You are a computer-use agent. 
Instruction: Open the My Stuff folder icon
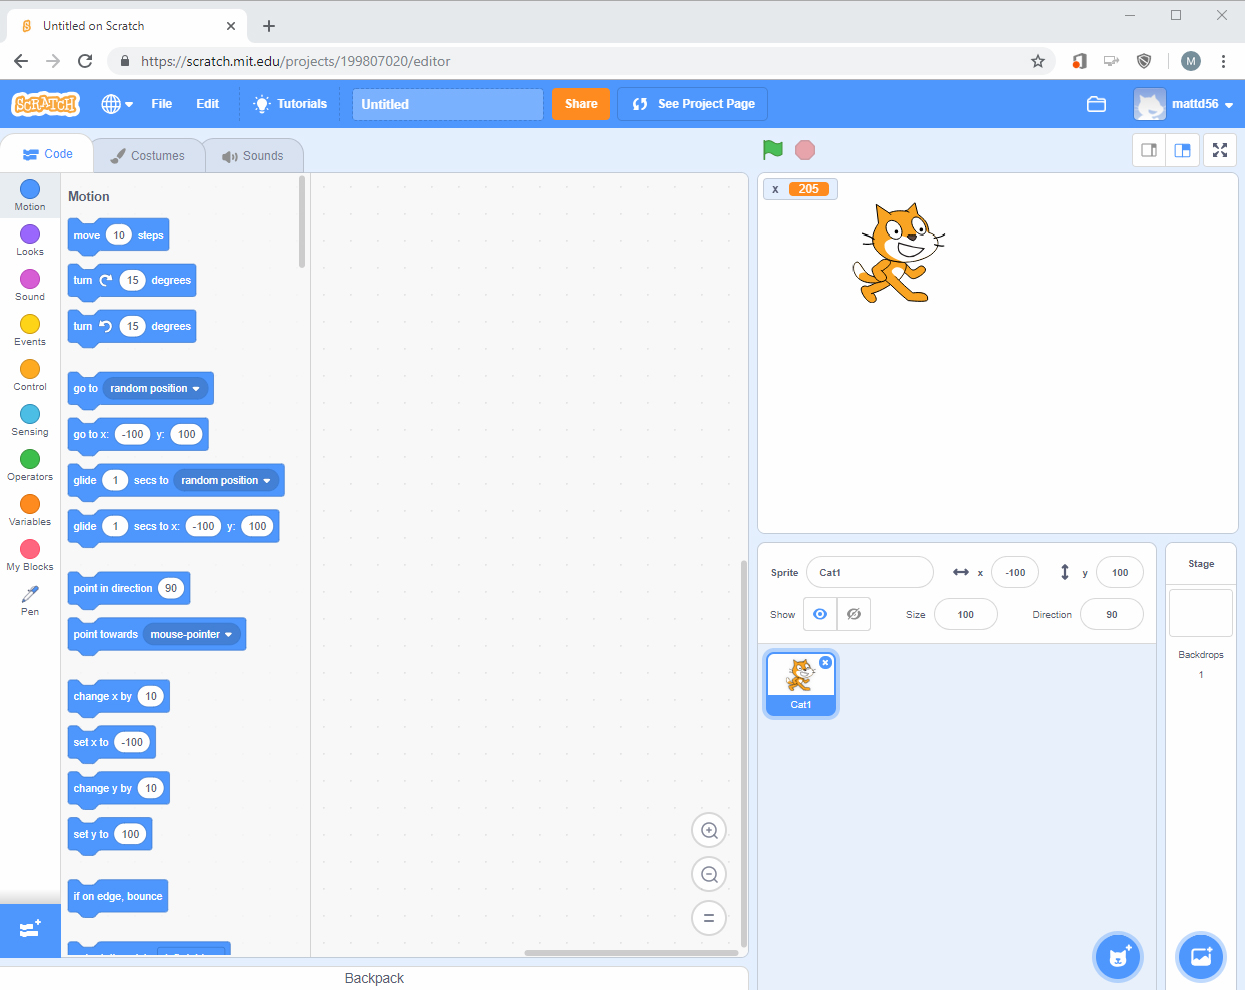(1096, 104)
